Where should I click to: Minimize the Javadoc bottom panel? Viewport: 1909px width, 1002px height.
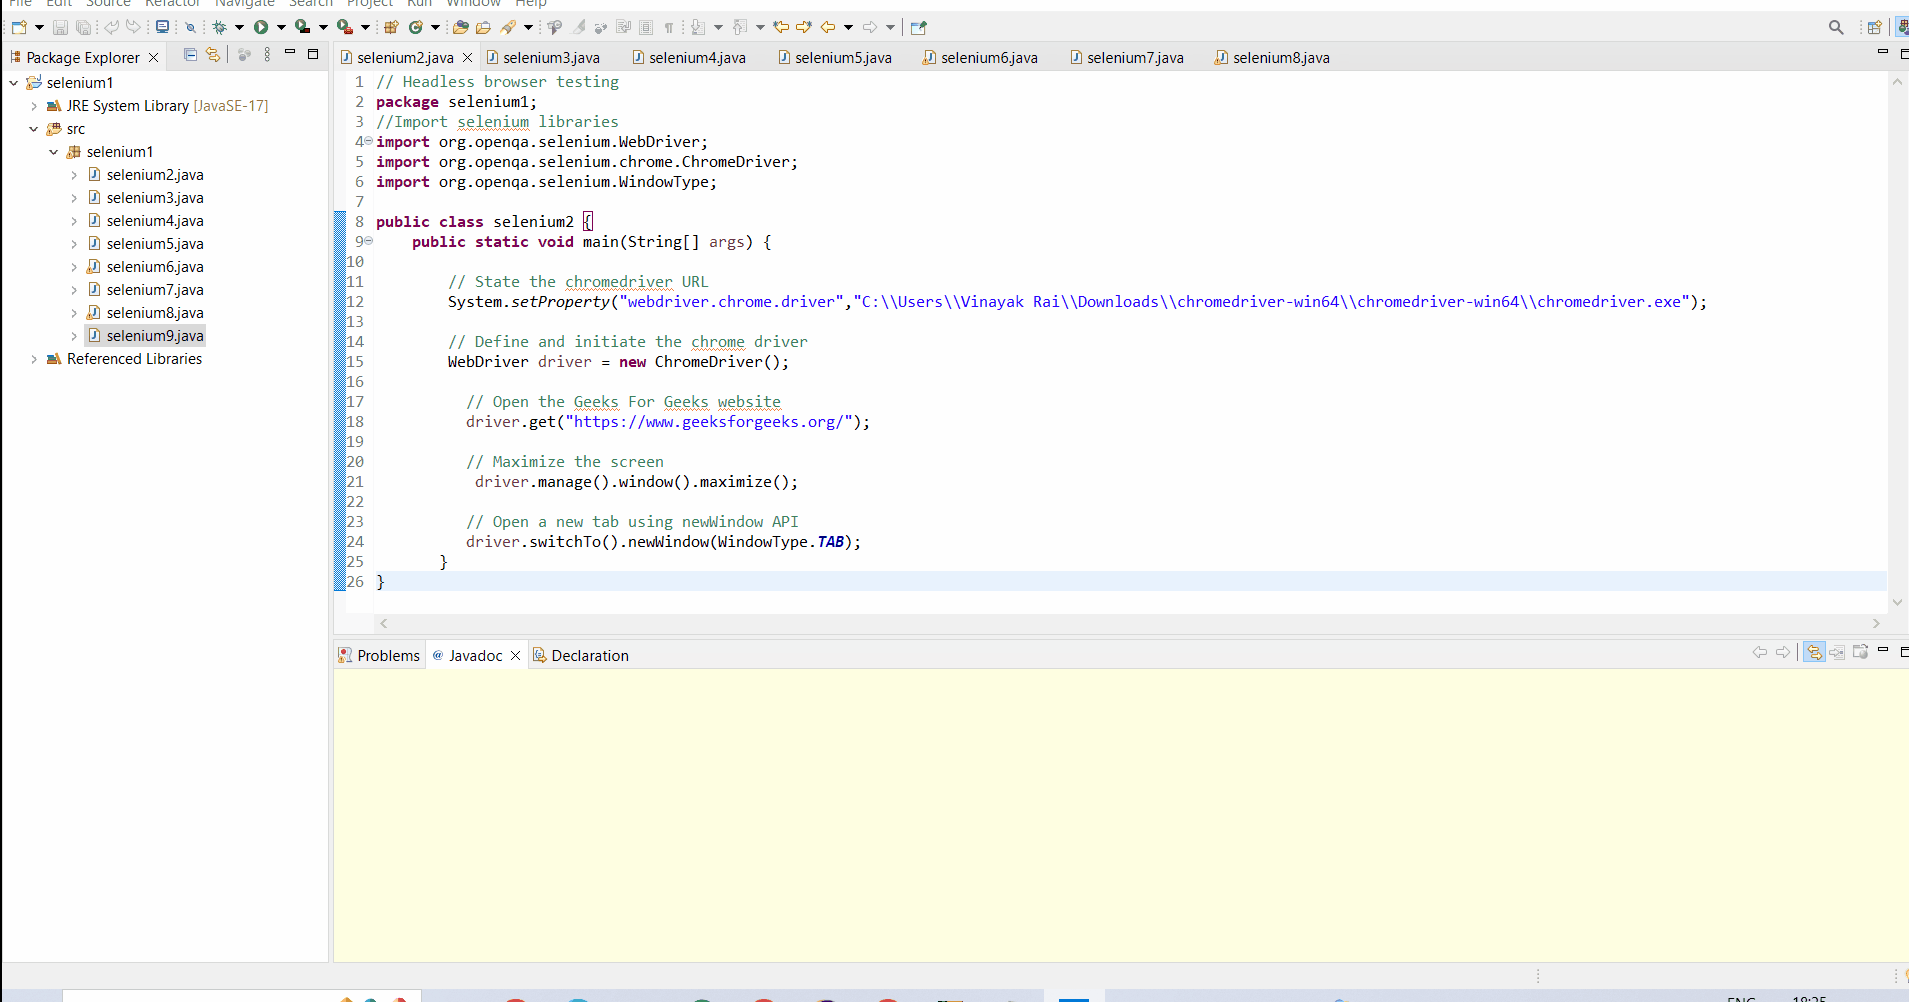coord(1883,650)
